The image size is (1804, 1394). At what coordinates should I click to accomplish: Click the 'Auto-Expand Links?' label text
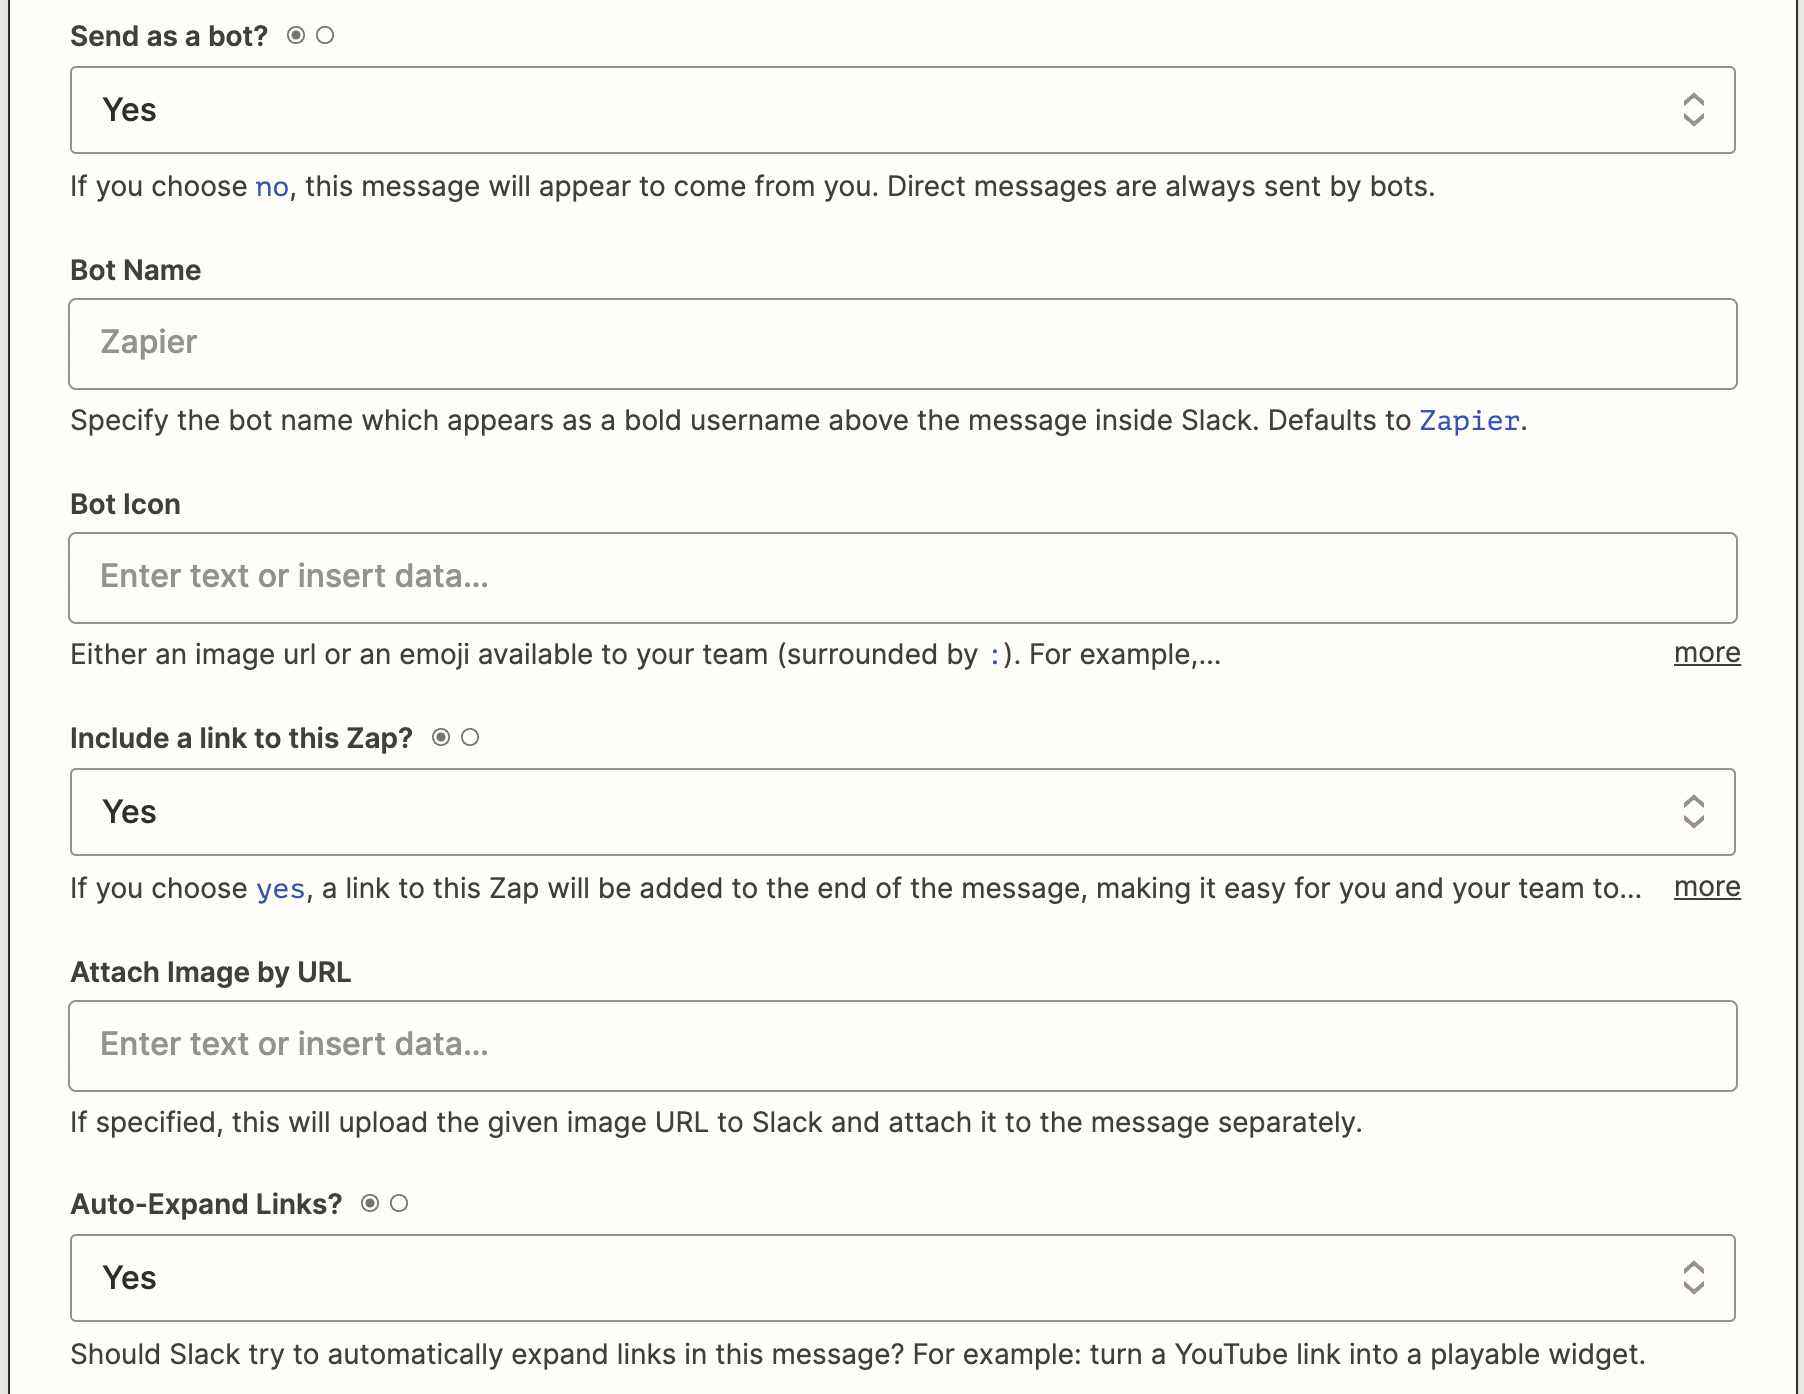206,1205
